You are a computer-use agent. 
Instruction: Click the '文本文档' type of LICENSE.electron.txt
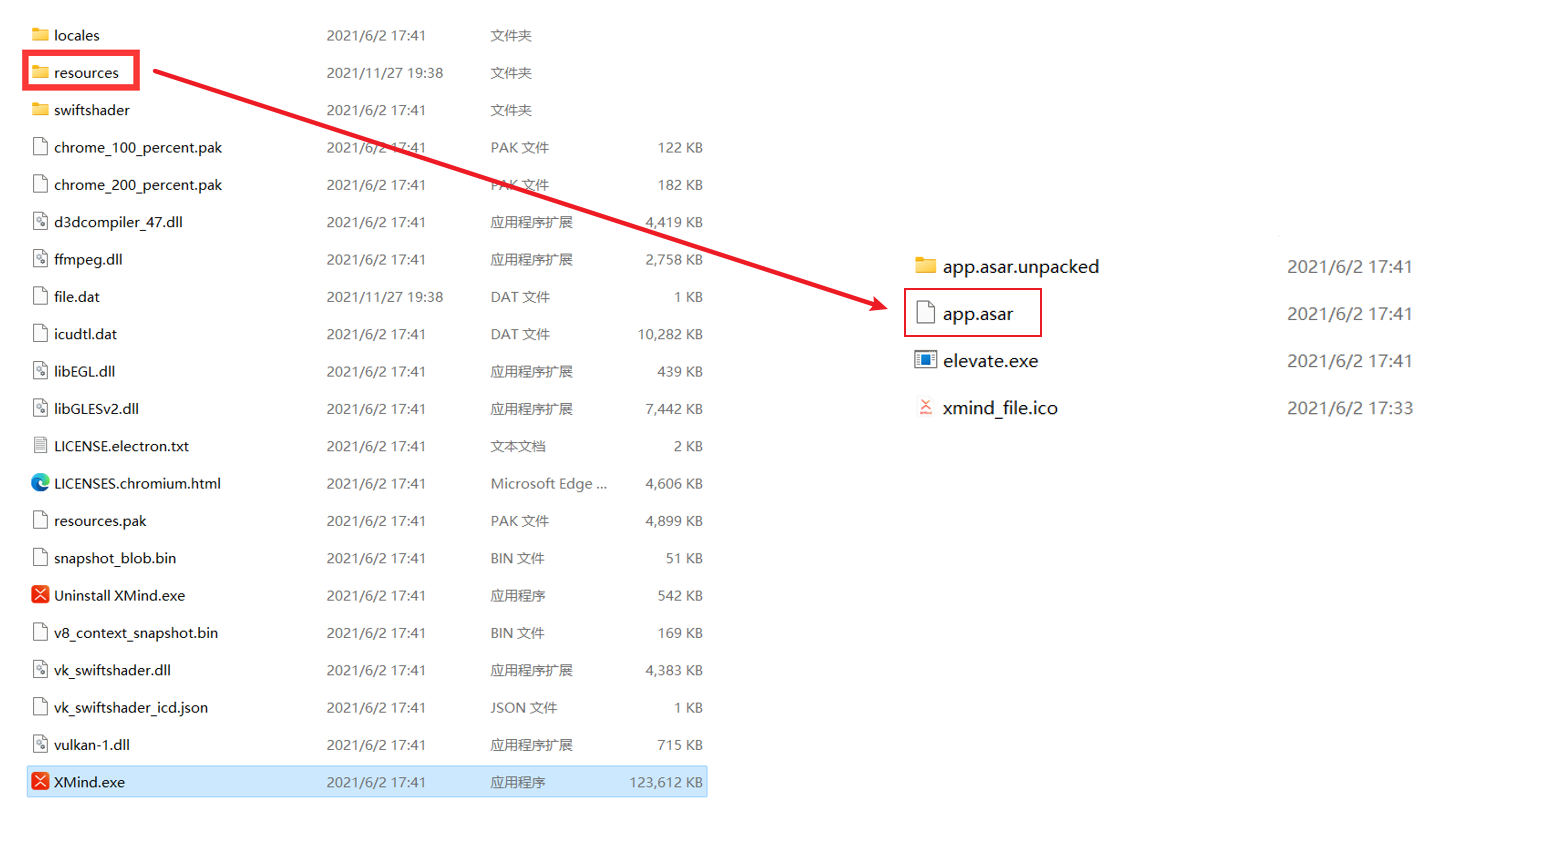tap(518, 446)
